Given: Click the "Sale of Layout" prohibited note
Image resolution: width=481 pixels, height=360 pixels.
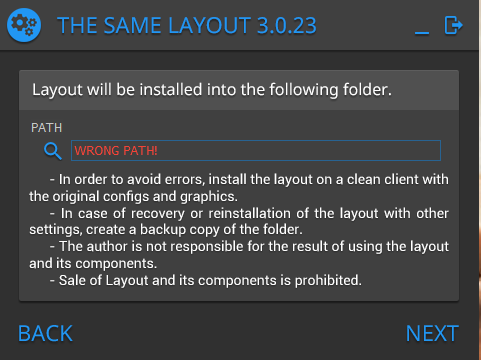Looking at the screenshot, I should (x=206, y=280).
